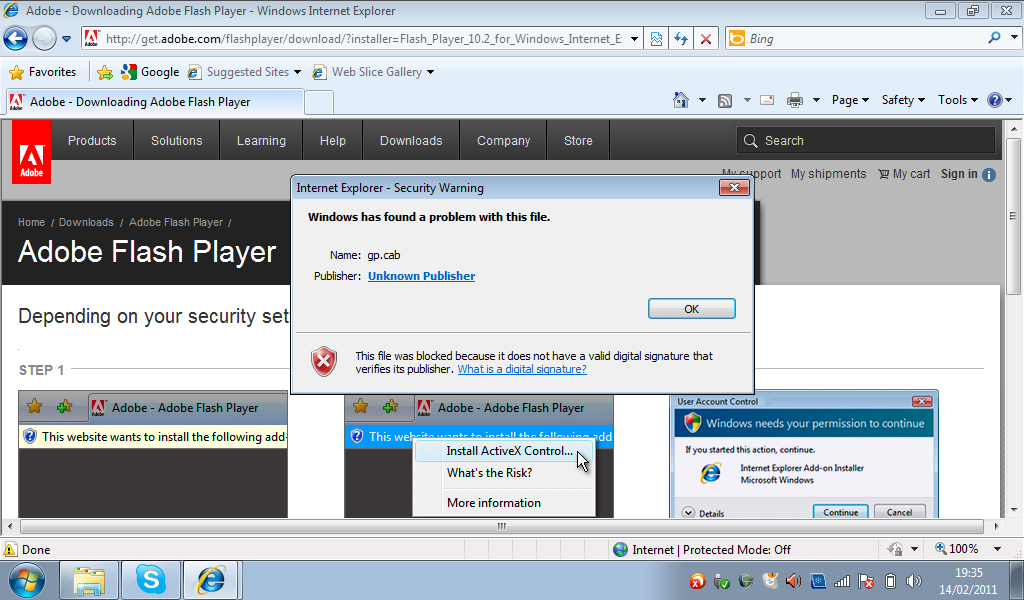Open 'What is a digital signature?' link

point(522,369)
